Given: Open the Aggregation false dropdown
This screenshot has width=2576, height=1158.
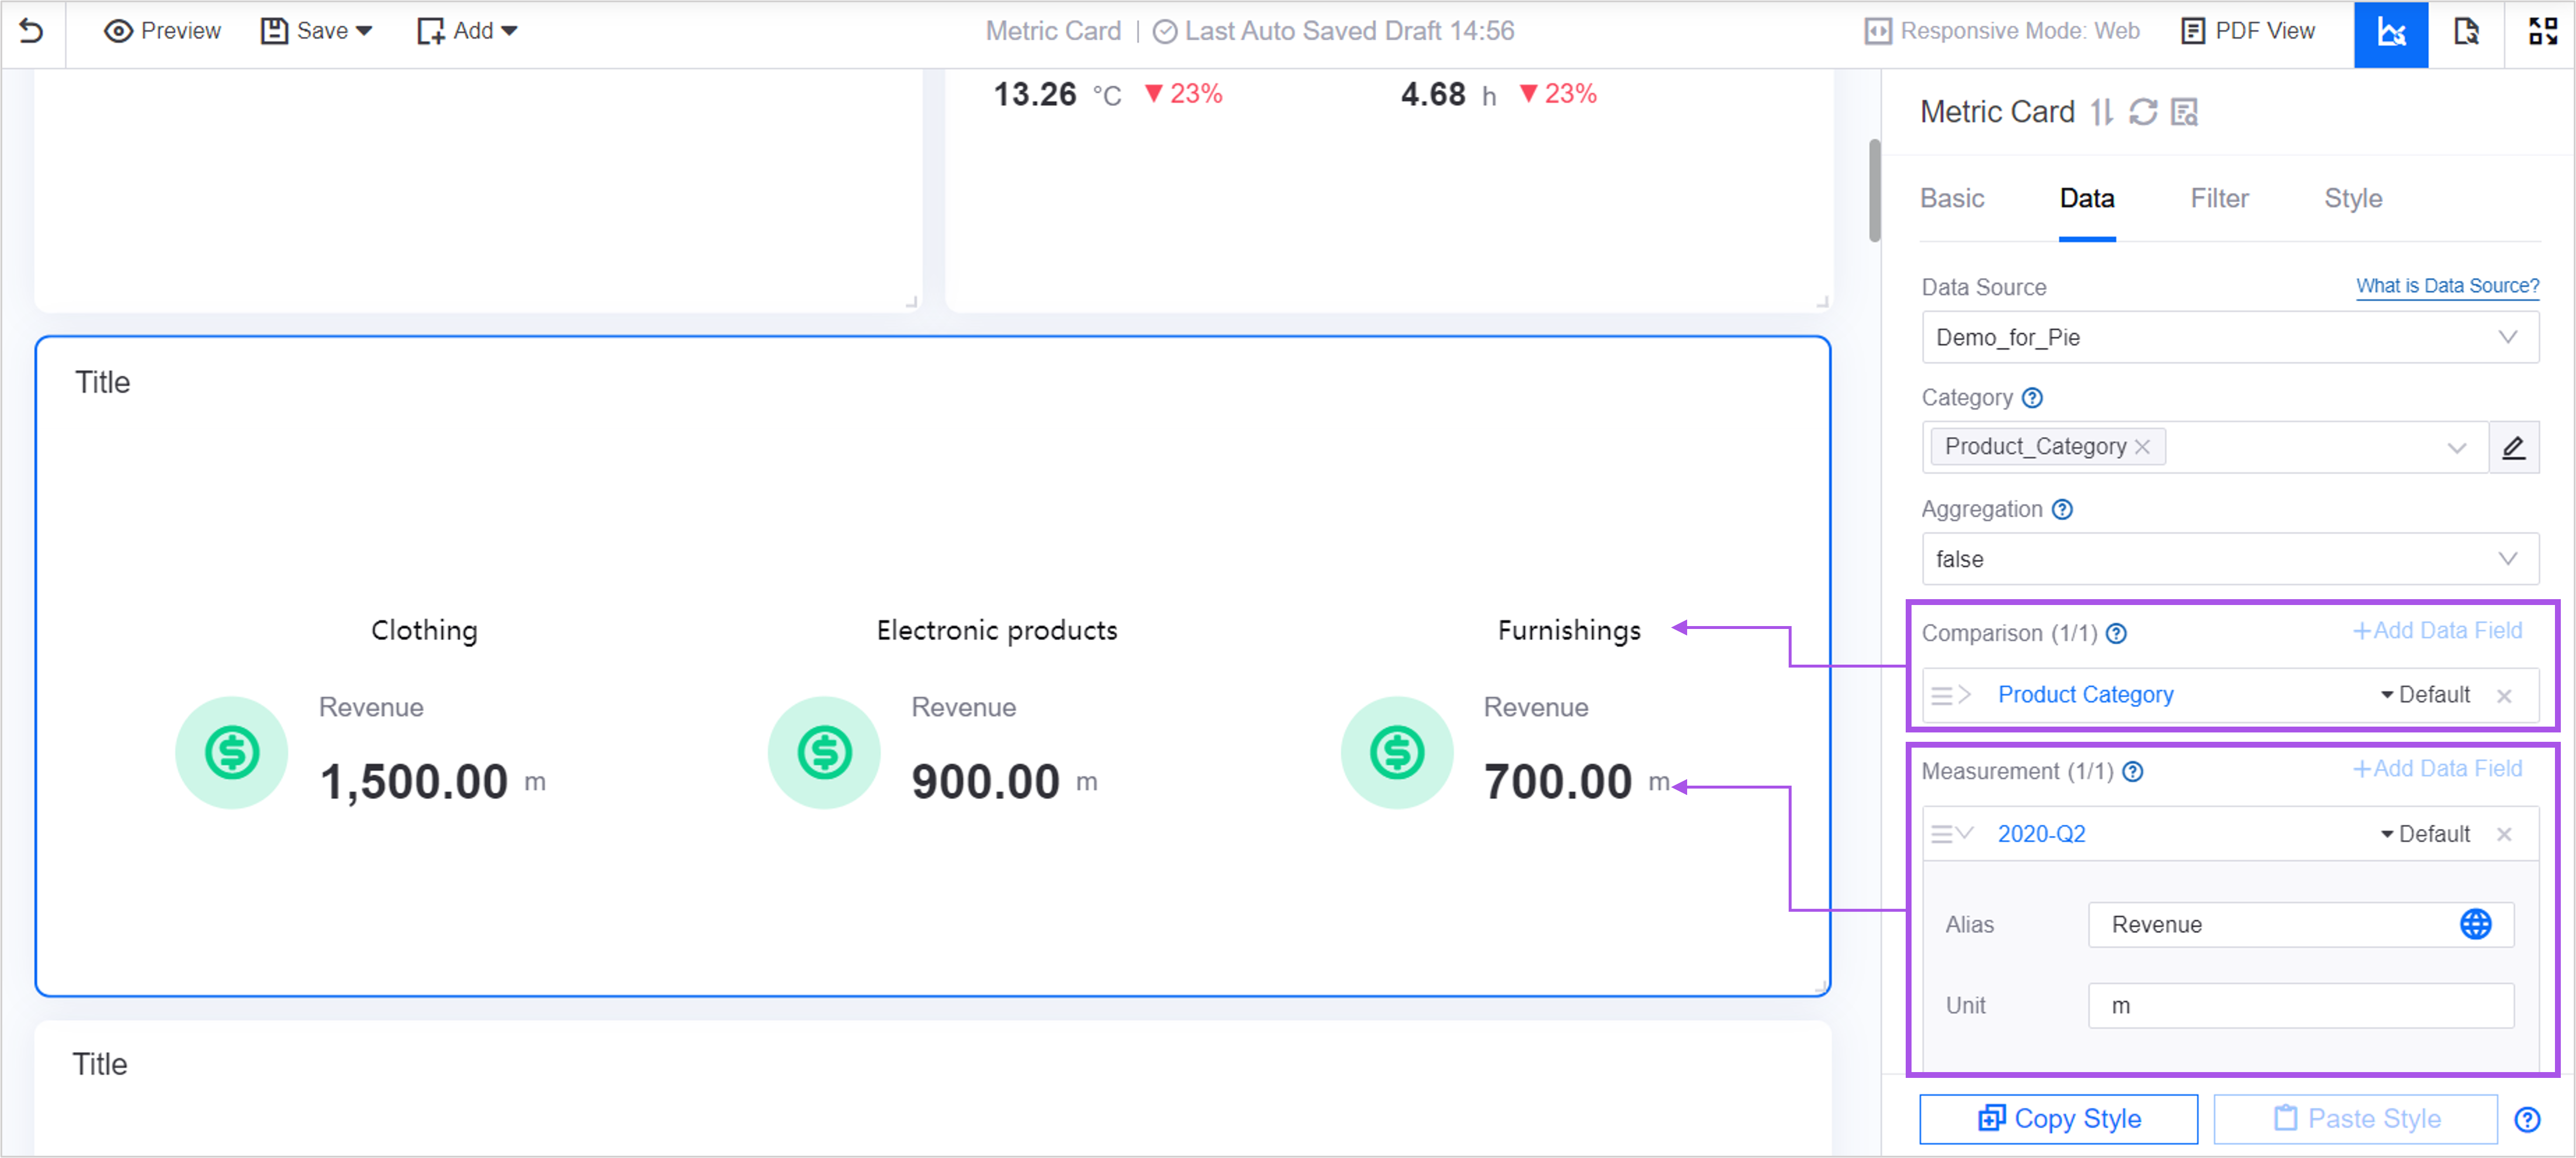Looking at the screenshot, I should tap(2229, 559).
